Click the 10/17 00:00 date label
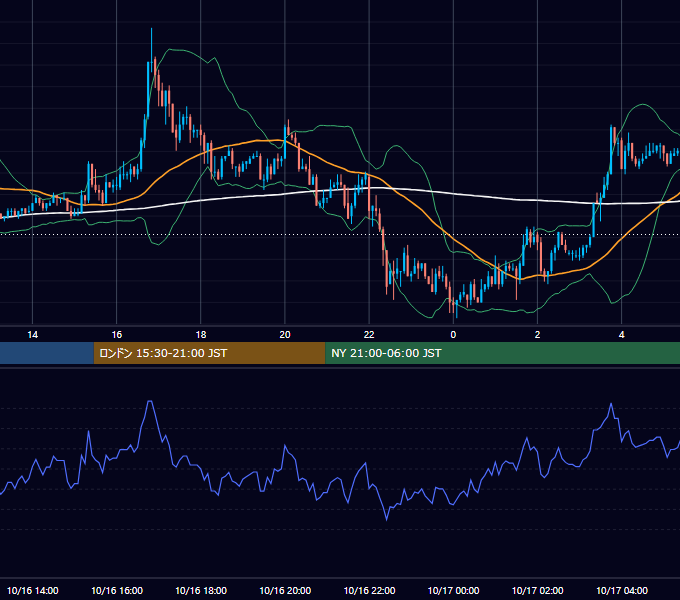Image resolution: width=680 pixels, height=600 pixels. [x=453, y=590]
